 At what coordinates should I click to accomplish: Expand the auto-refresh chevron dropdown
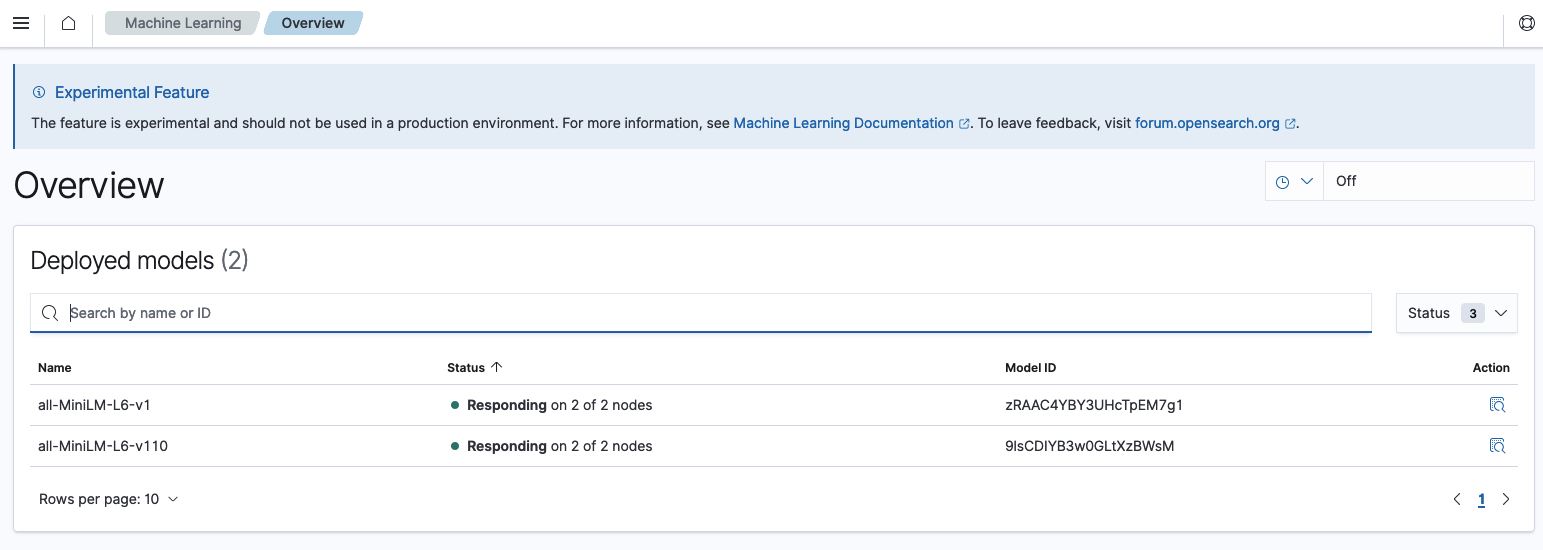click(1306, 182)
